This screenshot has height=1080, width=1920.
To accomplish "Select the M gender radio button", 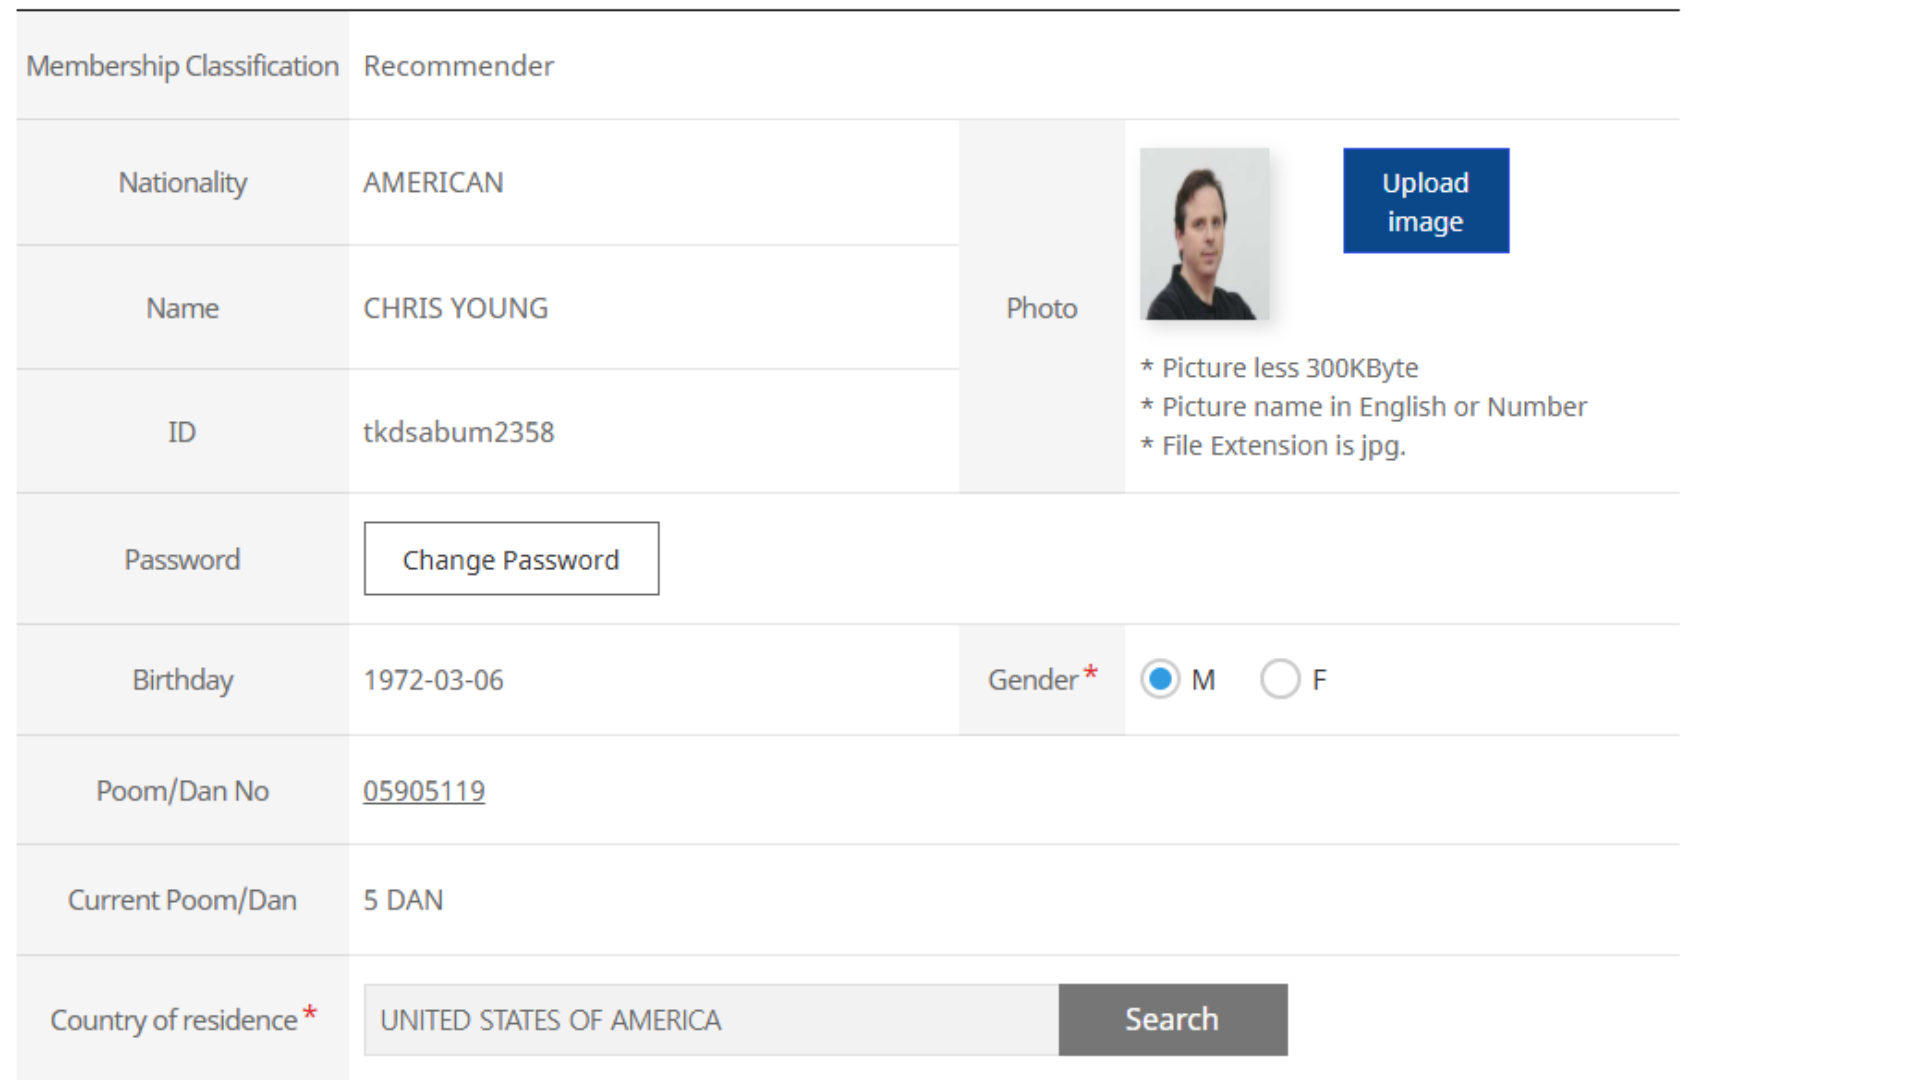I will tap(1160, 680).
